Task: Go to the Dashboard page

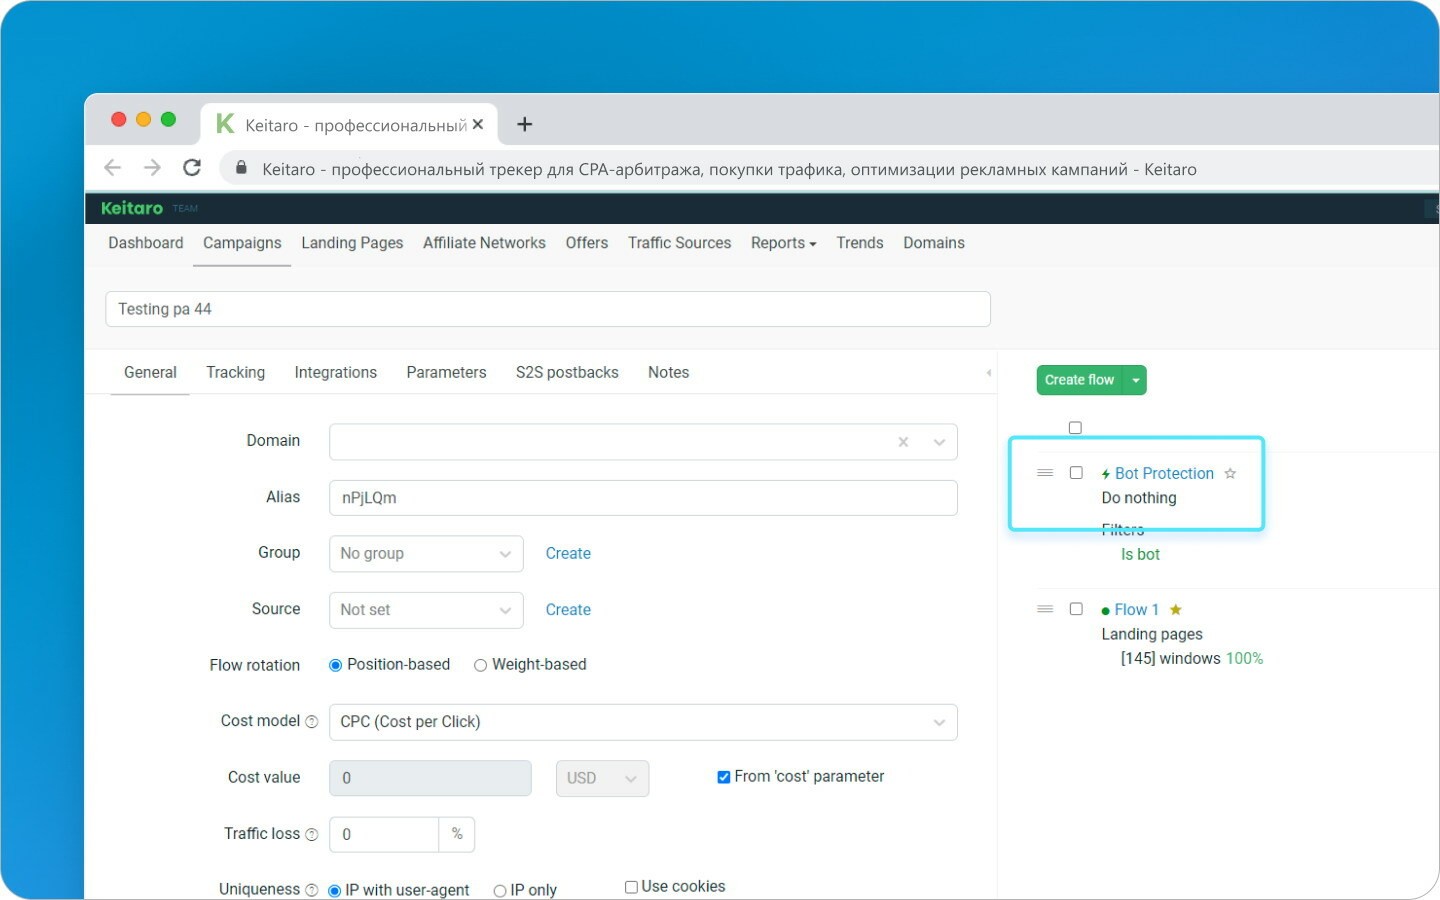Action: tap(146, 243)
